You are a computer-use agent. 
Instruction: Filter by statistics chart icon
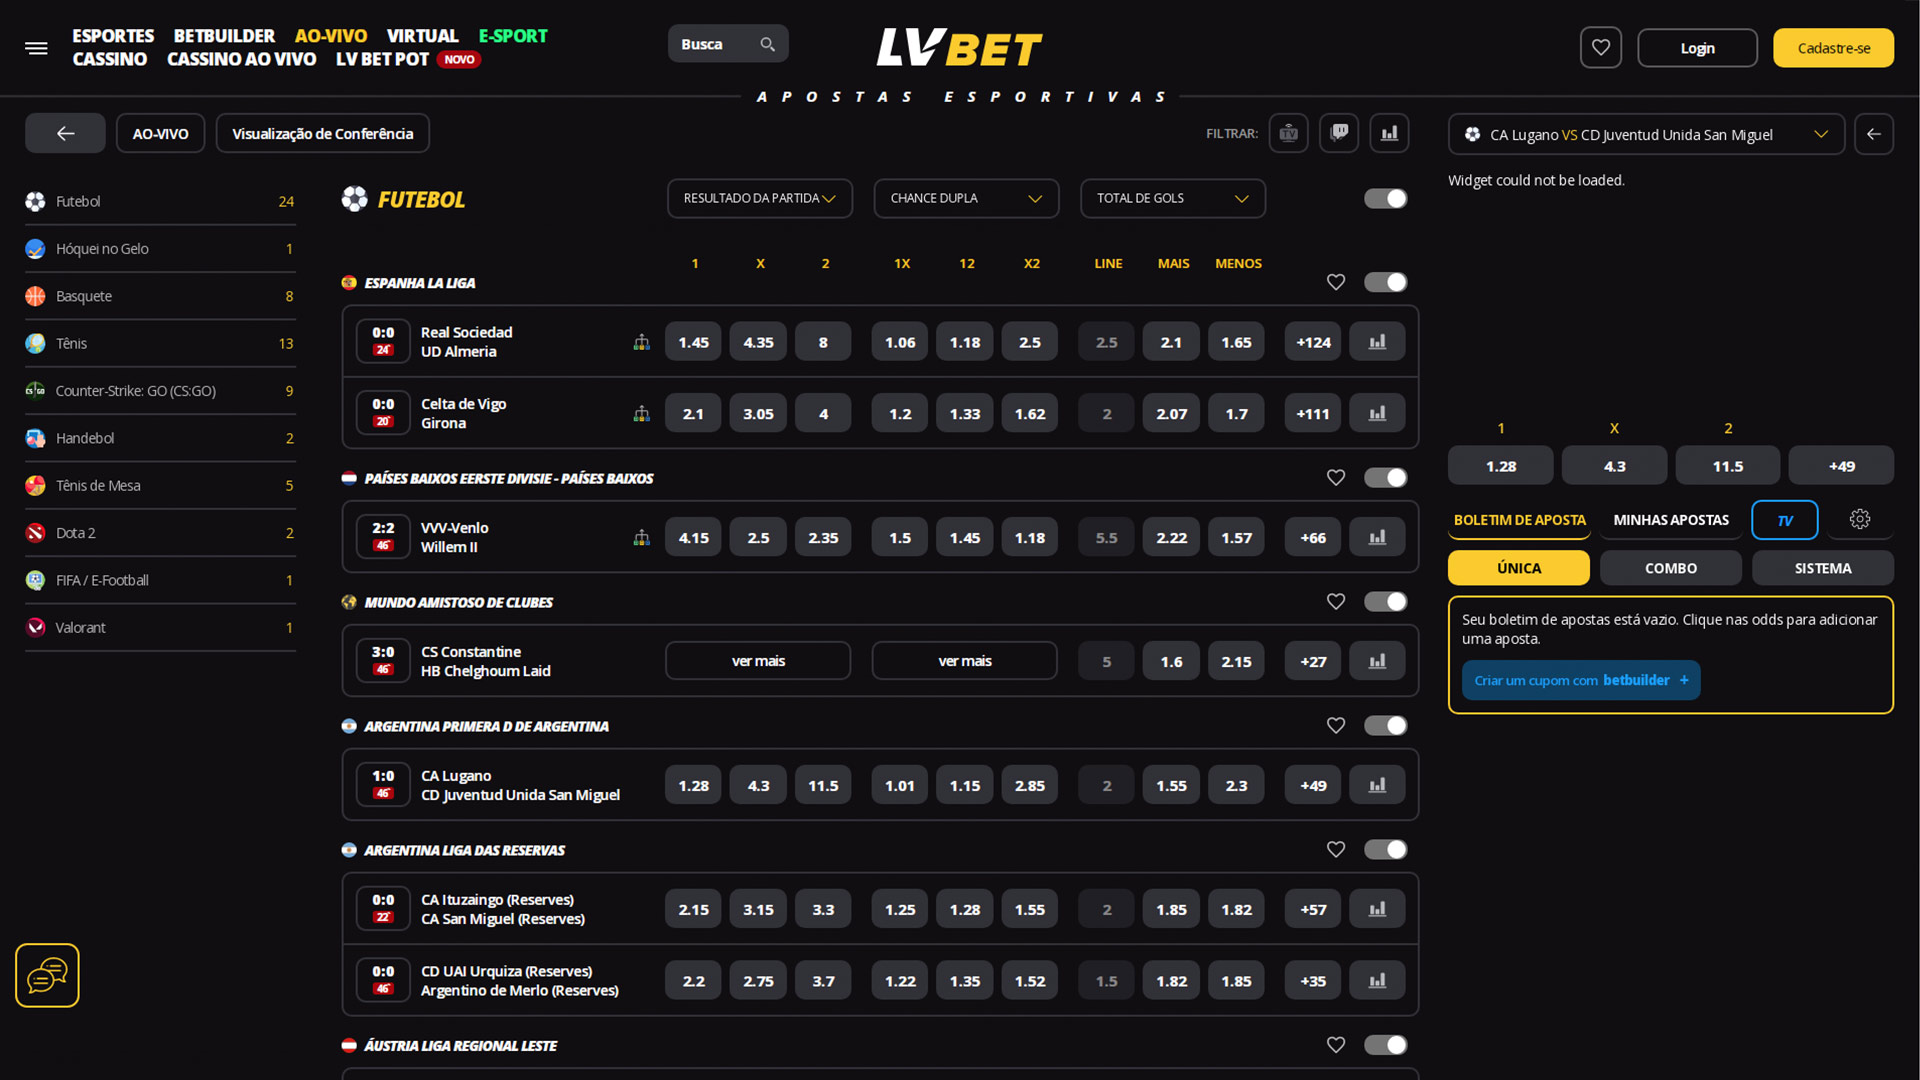point(1389,133)
